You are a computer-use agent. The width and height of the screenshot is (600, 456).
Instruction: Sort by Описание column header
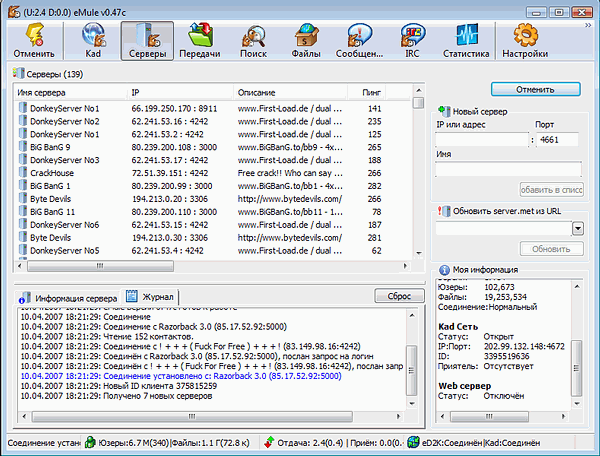[x=290, y=93]
